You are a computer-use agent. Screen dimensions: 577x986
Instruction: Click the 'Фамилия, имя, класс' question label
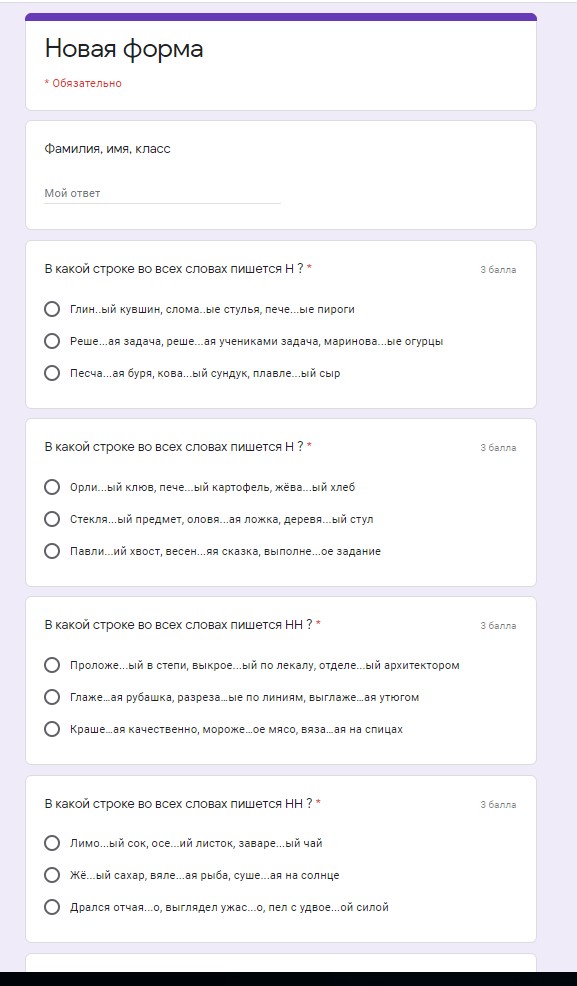(x=107, y=150)
